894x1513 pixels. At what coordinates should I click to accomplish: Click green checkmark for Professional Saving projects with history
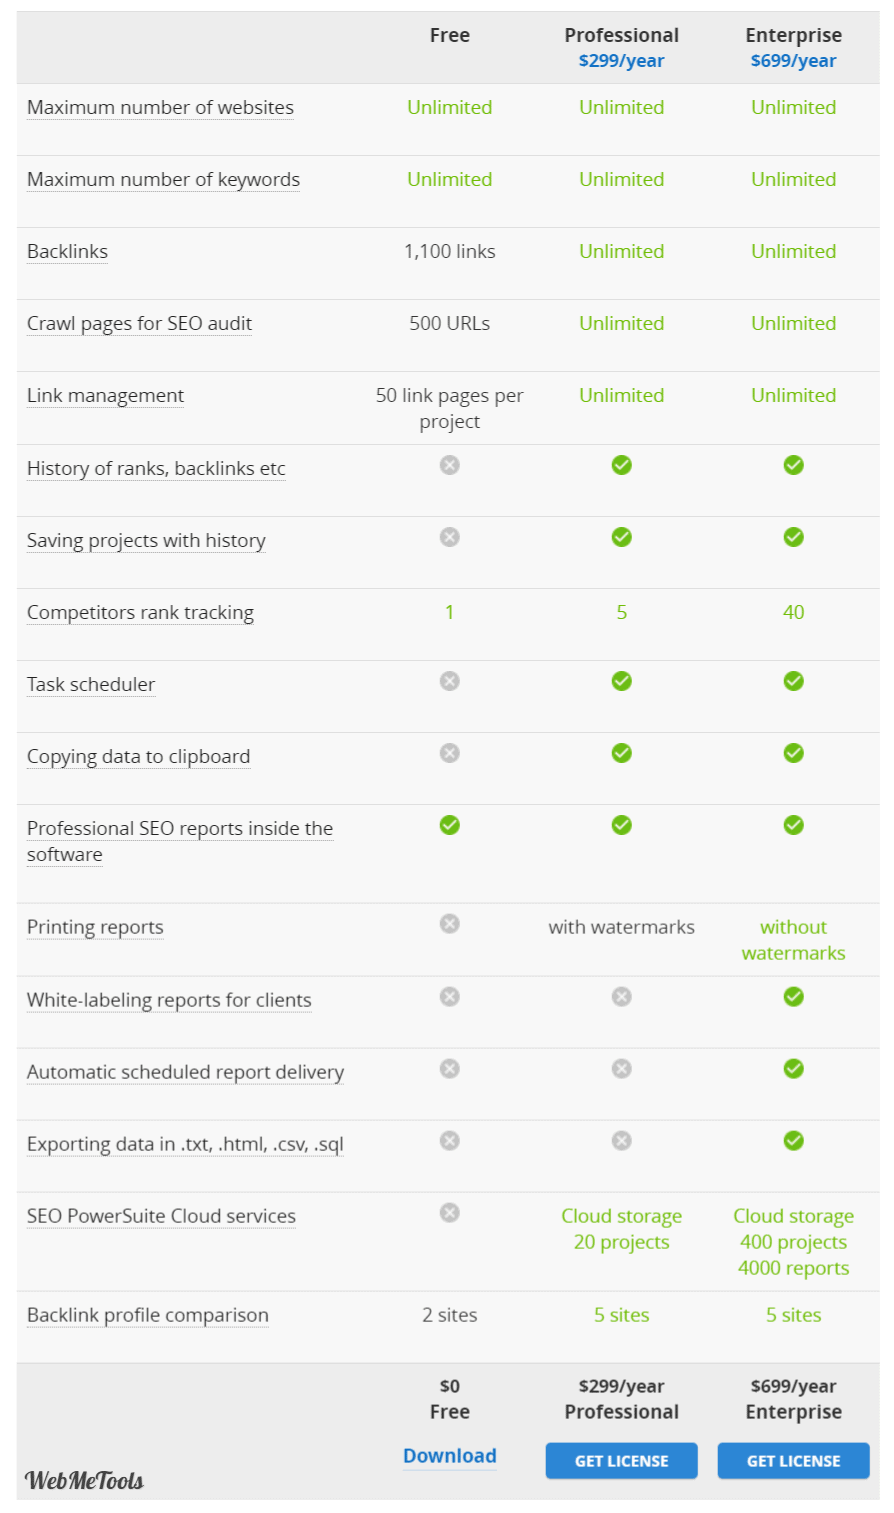click(x=622, y=537)
